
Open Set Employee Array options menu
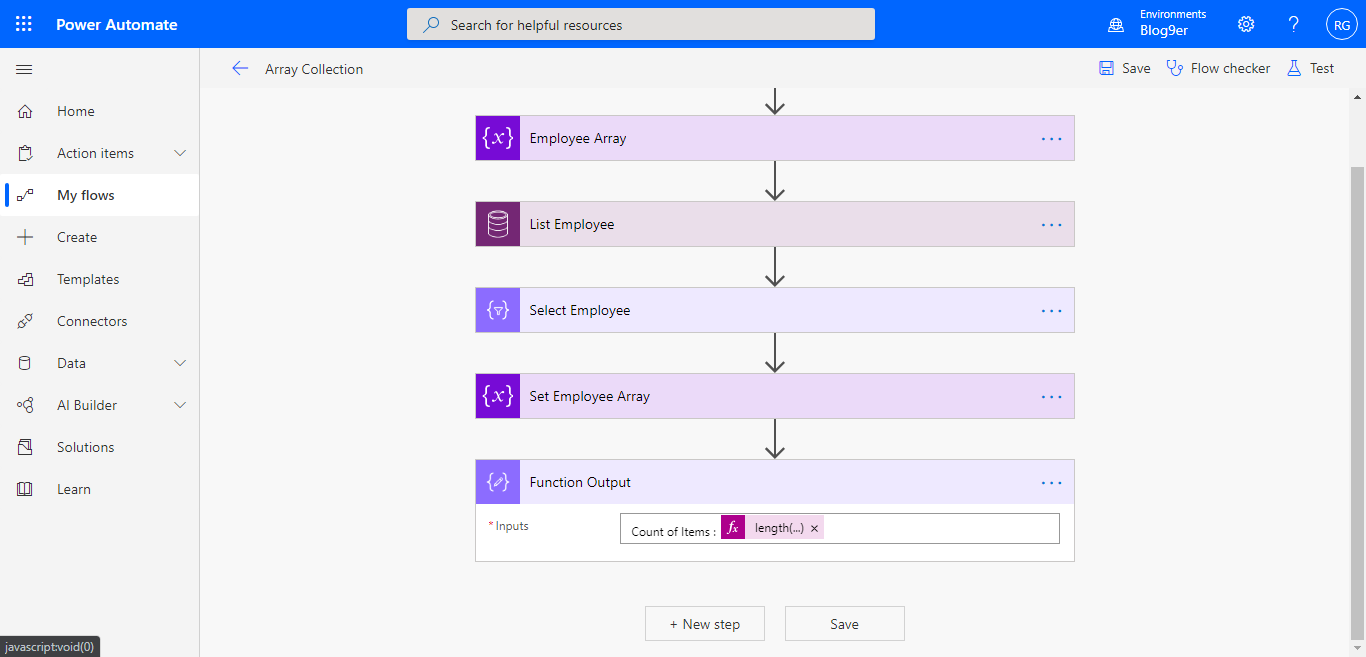pyautogui.click(x=1051, y=396)
